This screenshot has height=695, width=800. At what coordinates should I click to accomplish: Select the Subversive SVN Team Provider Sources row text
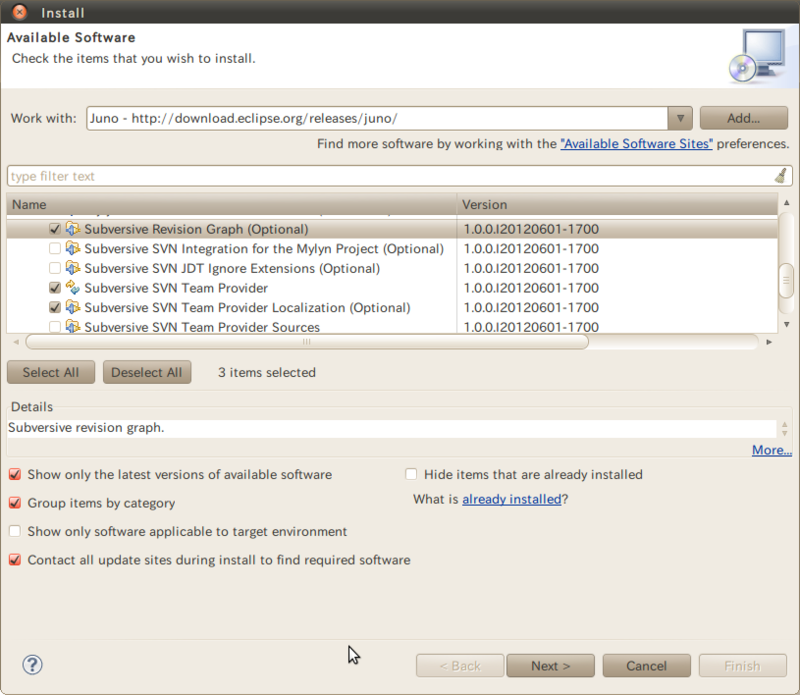pyautogui.click(x=202, y=327)
